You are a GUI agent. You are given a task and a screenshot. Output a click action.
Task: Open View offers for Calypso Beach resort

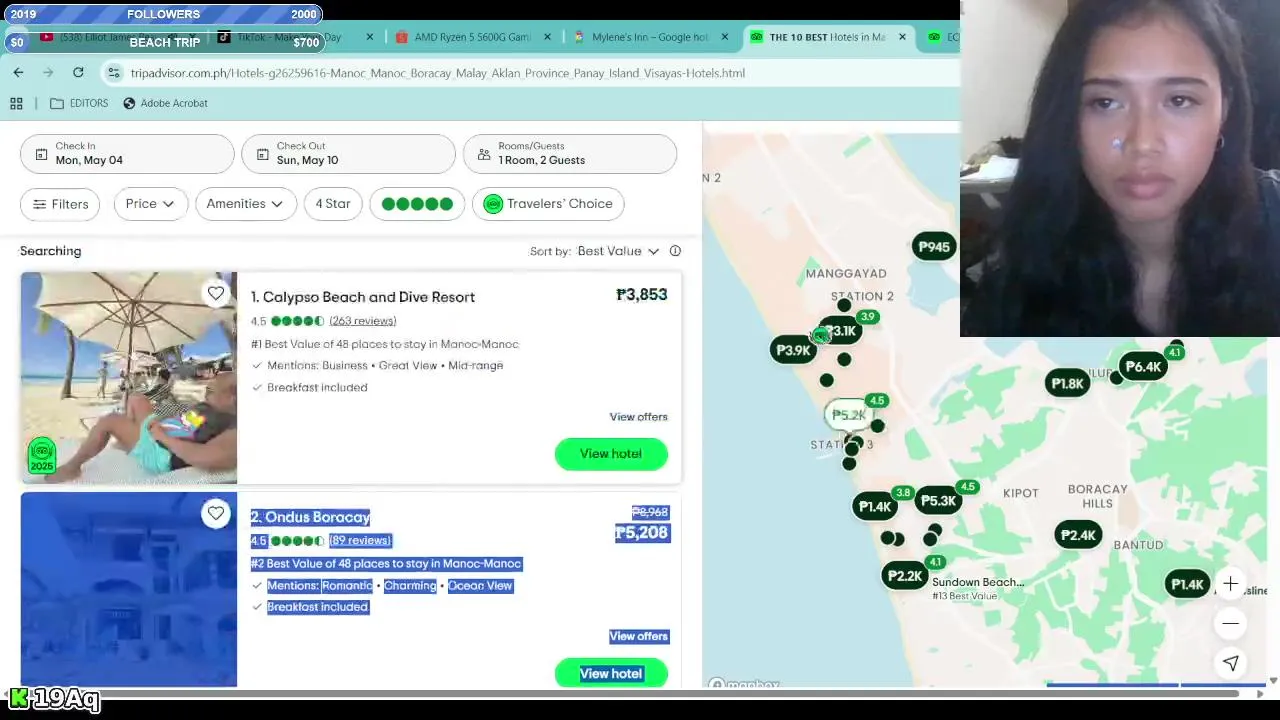639,417
